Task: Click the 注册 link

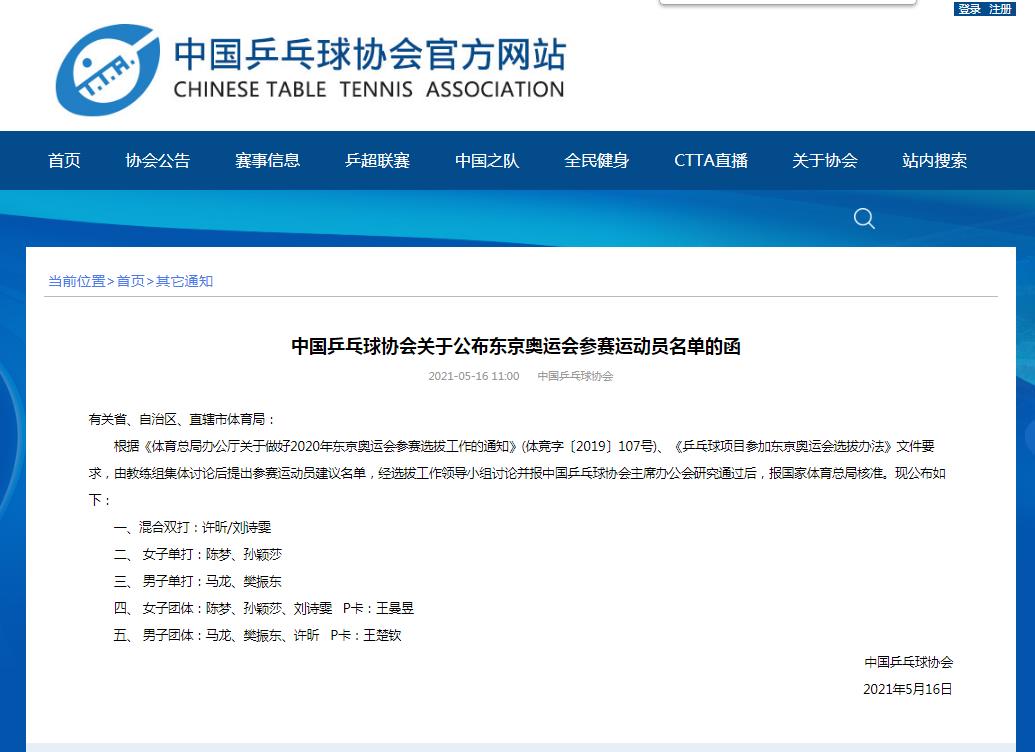Action: click(1000, 9)
